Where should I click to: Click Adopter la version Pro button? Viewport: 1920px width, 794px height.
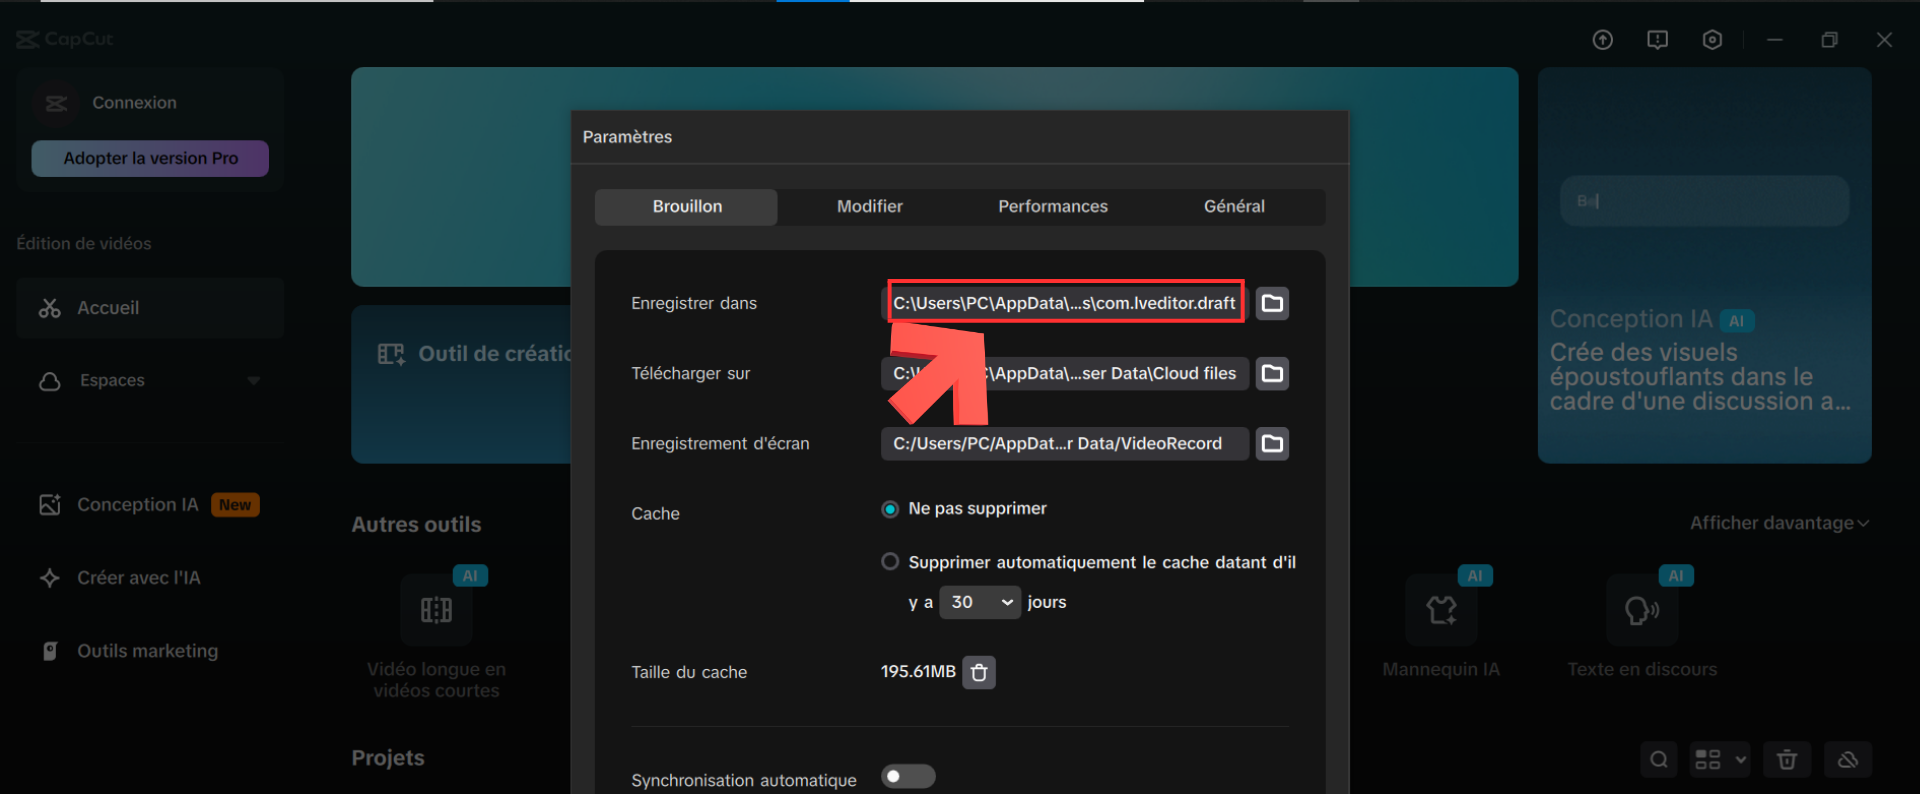tap(150, 159)
